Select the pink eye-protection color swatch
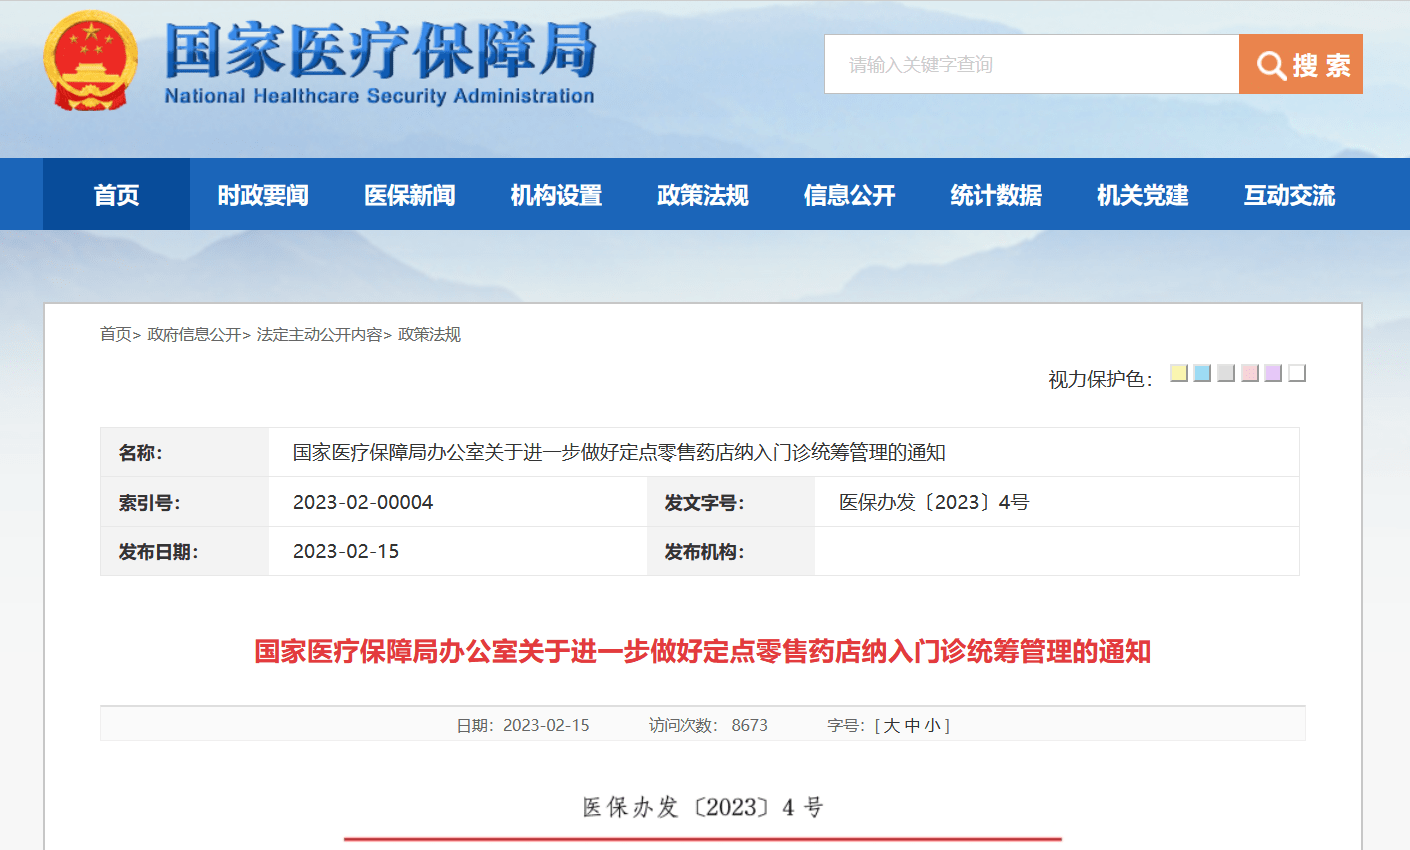Viewport: 1410px width, 850px height. [1250, 373]
